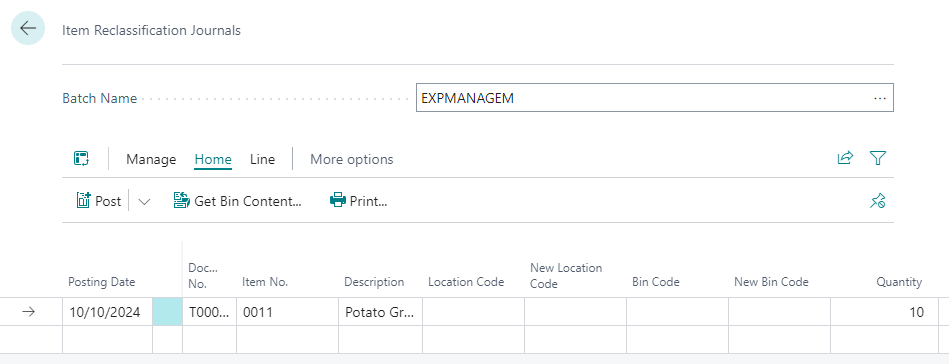This screenshot has height=364, width=949.
Task: Click the Item Reclassification Journals title
Action: pos(151,30)
